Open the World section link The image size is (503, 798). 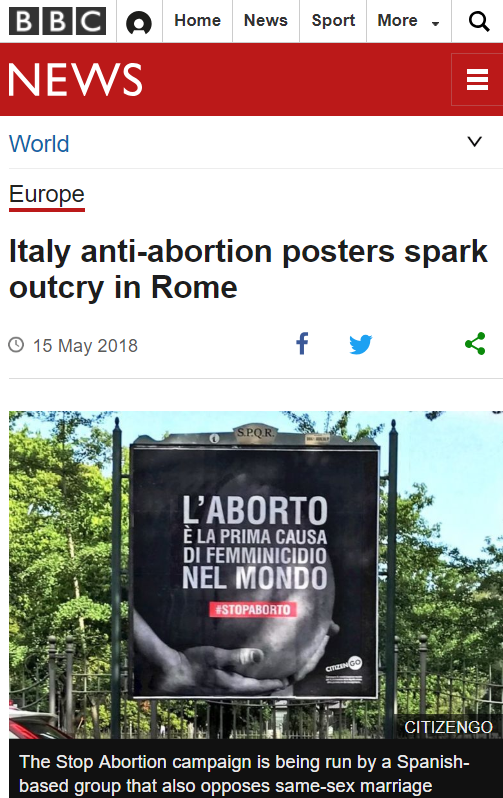[x=39, y=144]
